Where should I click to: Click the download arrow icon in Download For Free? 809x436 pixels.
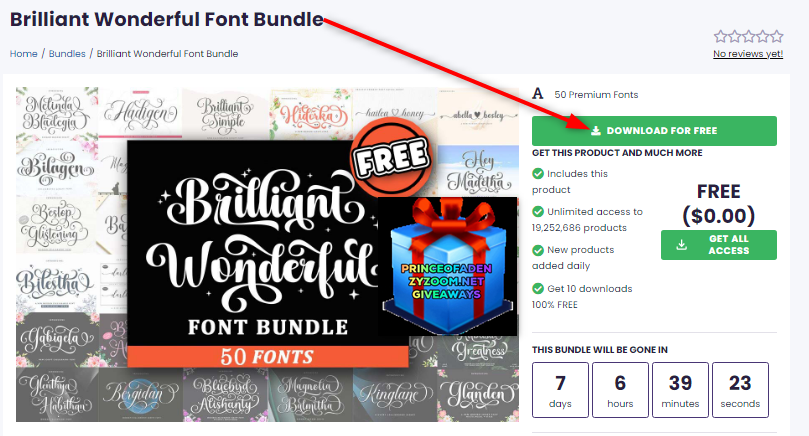(596, 131)
